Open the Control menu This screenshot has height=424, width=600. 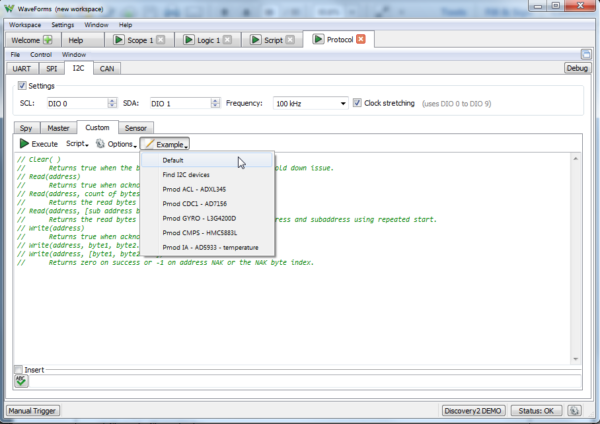pyautogui.click(x=41, y=54)
